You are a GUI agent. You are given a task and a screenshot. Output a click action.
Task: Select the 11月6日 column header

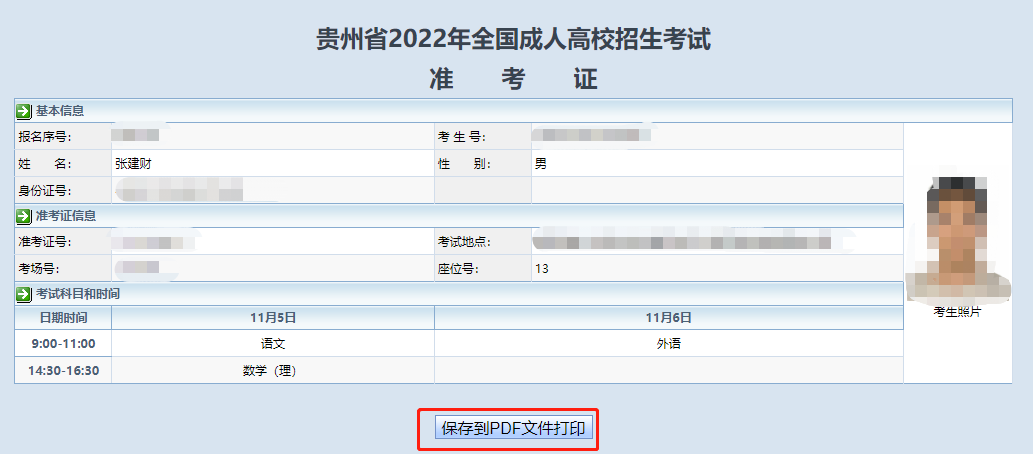(x=668, y=318)
